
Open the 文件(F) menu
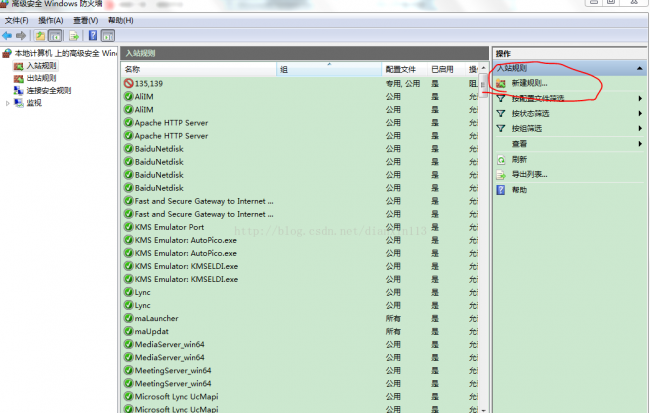17,20
